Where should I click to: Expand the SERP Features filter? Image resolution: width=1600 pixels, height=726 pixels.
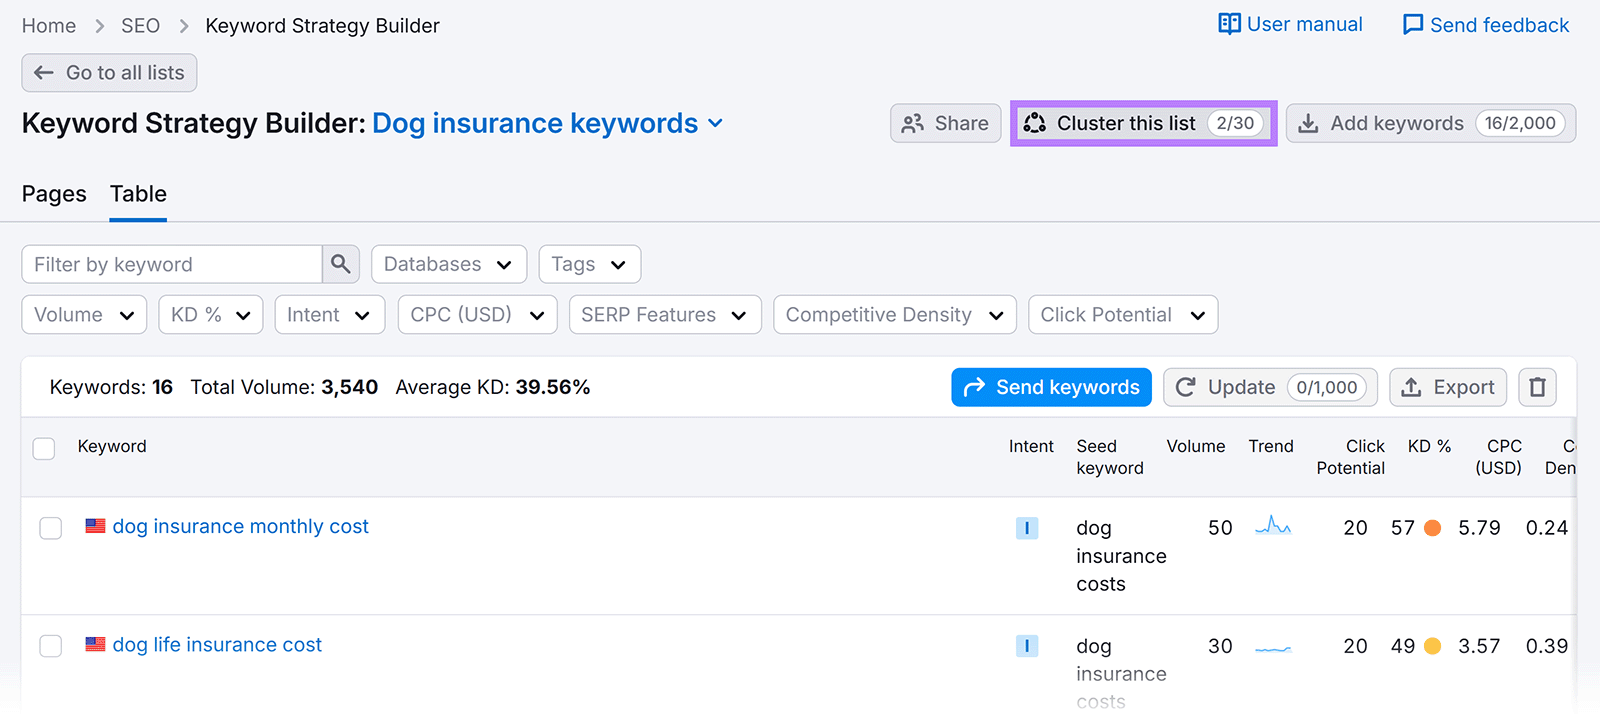click(x=664, y=315)
